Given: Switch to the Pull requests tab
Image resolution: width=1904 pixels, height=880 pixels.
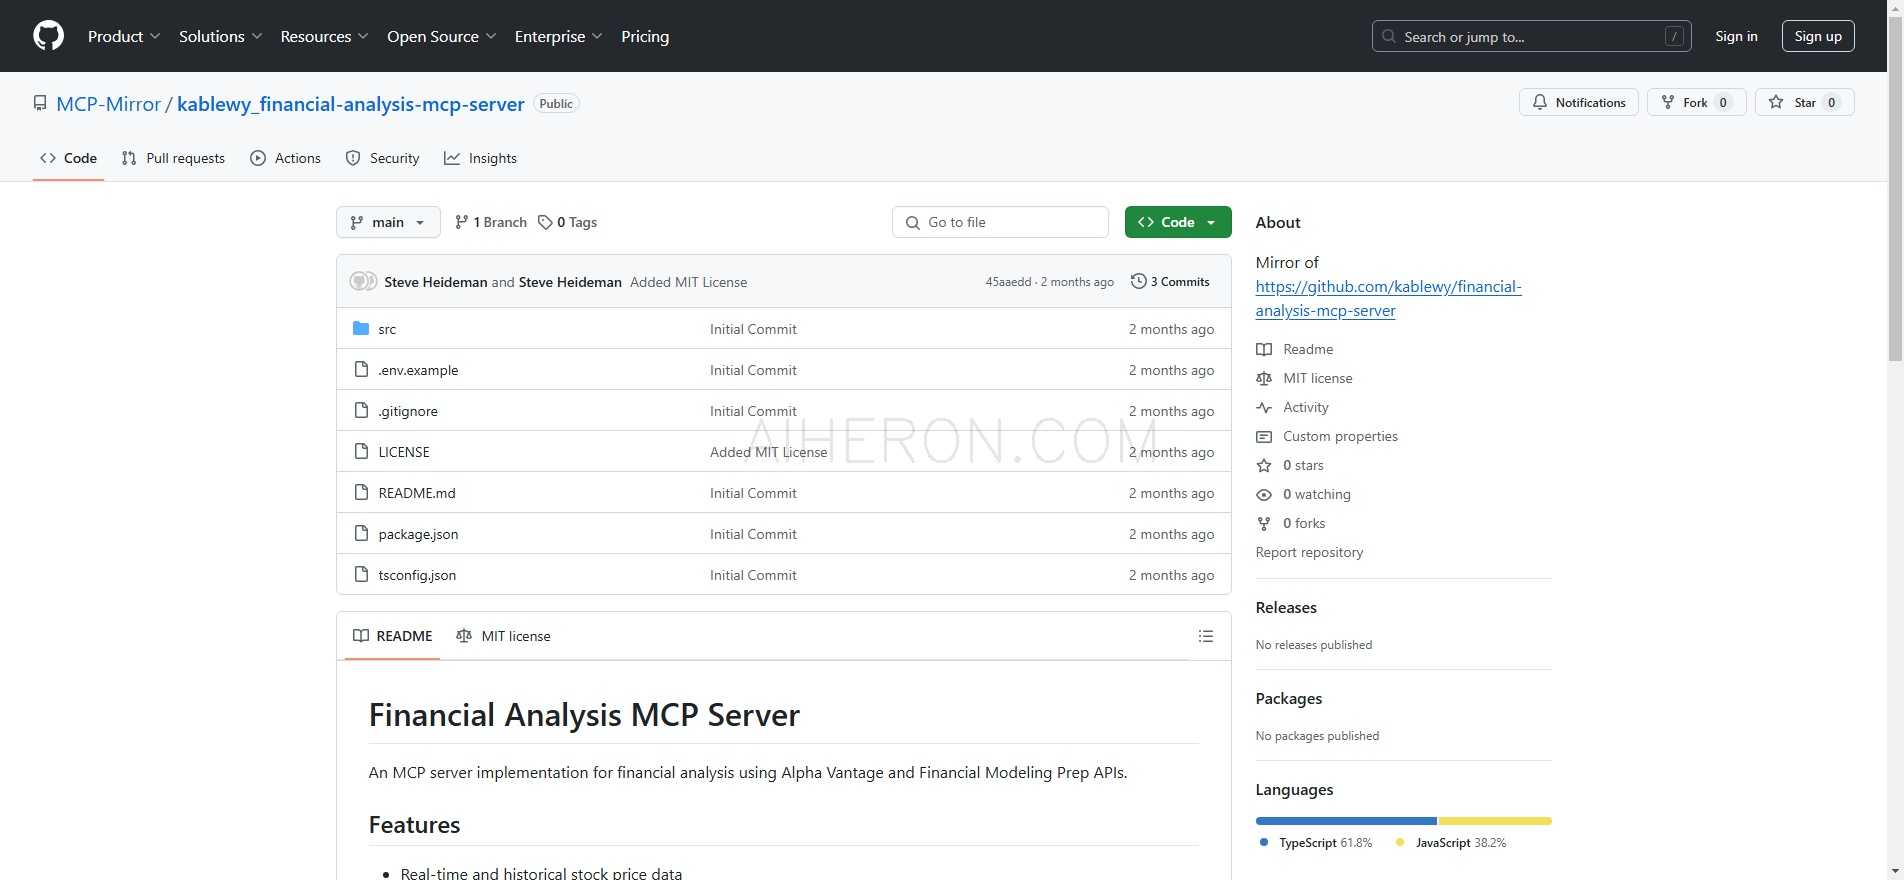Looking at the screenshot, I should [x=173, y=158].
